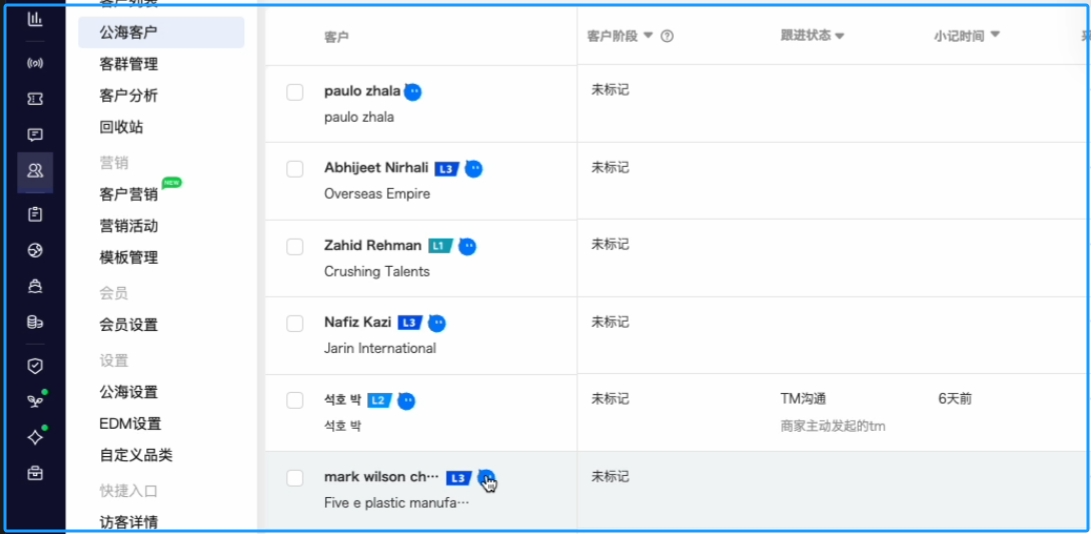Open the 小记时间 column sort dropdown
Viewport: 1091px width, 534px height.
tap(994, 35)
